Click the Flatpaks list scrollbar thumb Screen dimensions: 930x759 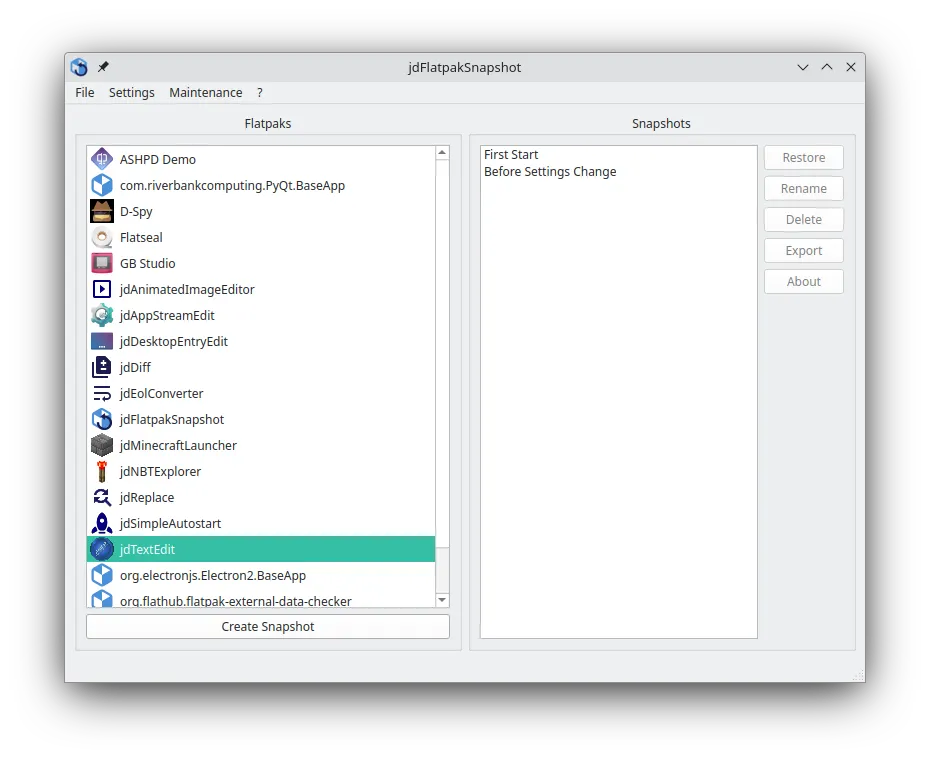[442, 353]
